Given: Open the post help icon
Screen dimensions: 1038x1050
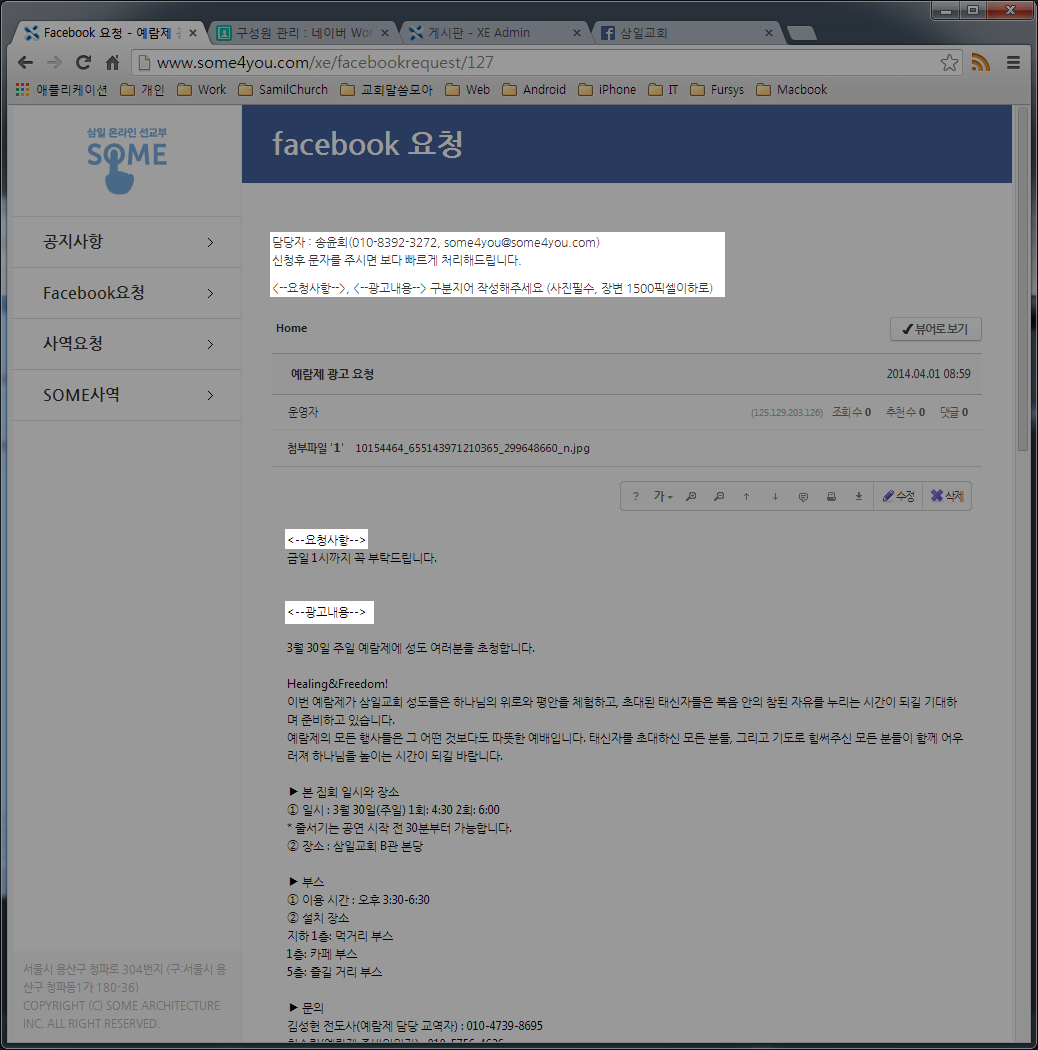Looking at the screenshot, I should click(636, 495).
